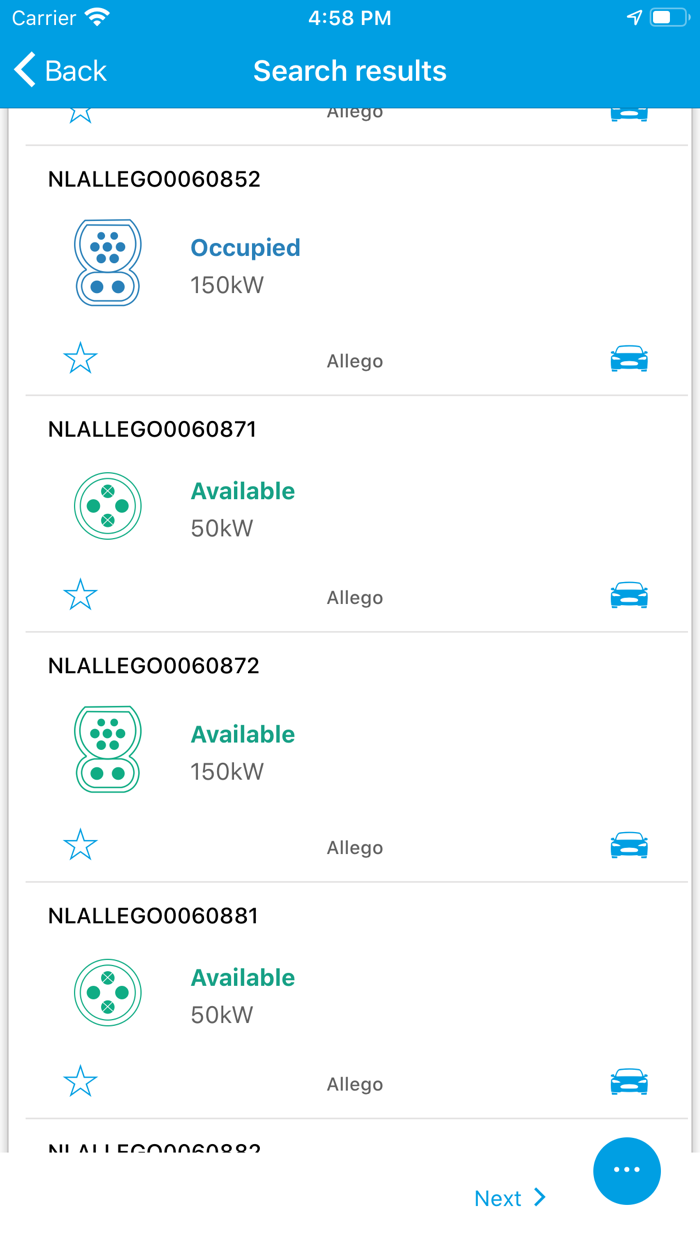Tap the Back chevron in the header
This screenshot has width=700, height=1244.
(24, 70)
